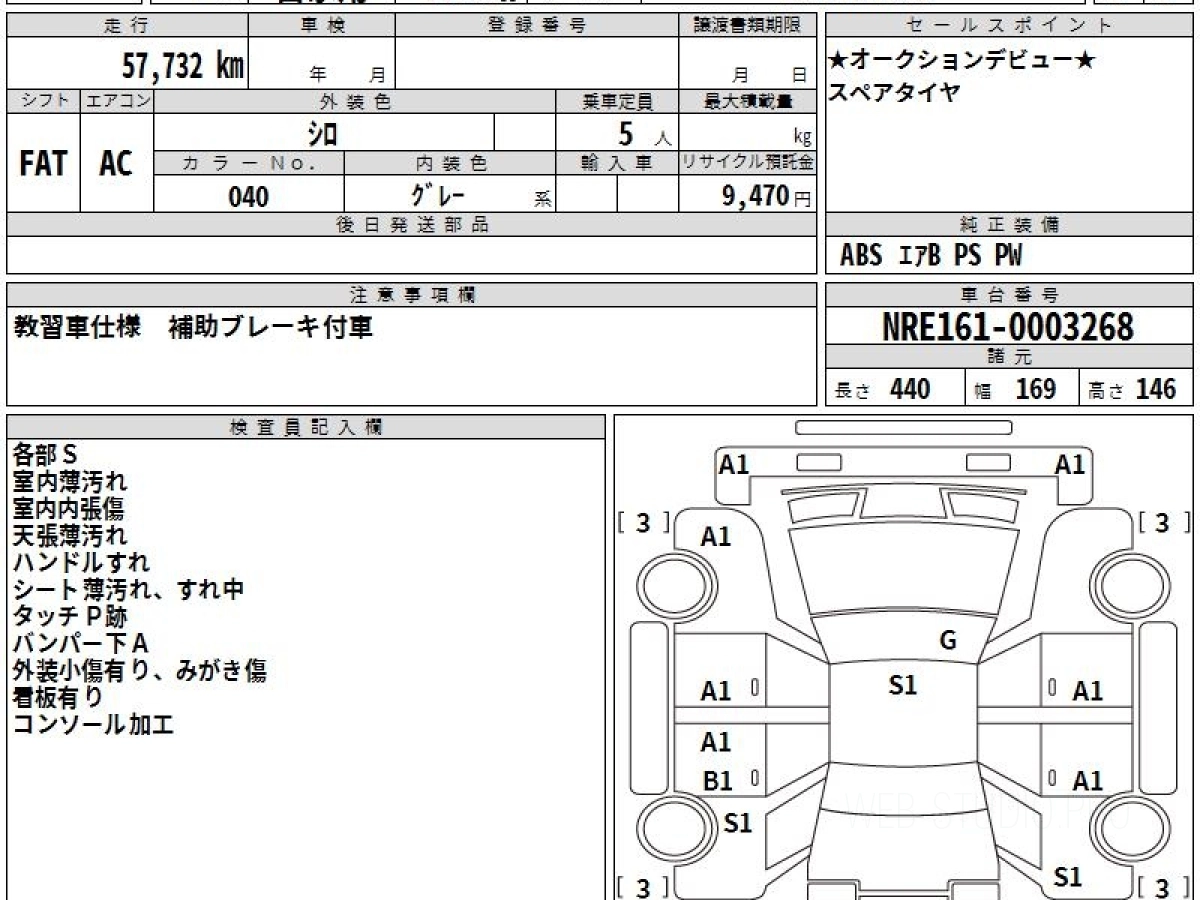
Task: Click the ★オークションデビュー★ sales point
Action: [962, 61]
